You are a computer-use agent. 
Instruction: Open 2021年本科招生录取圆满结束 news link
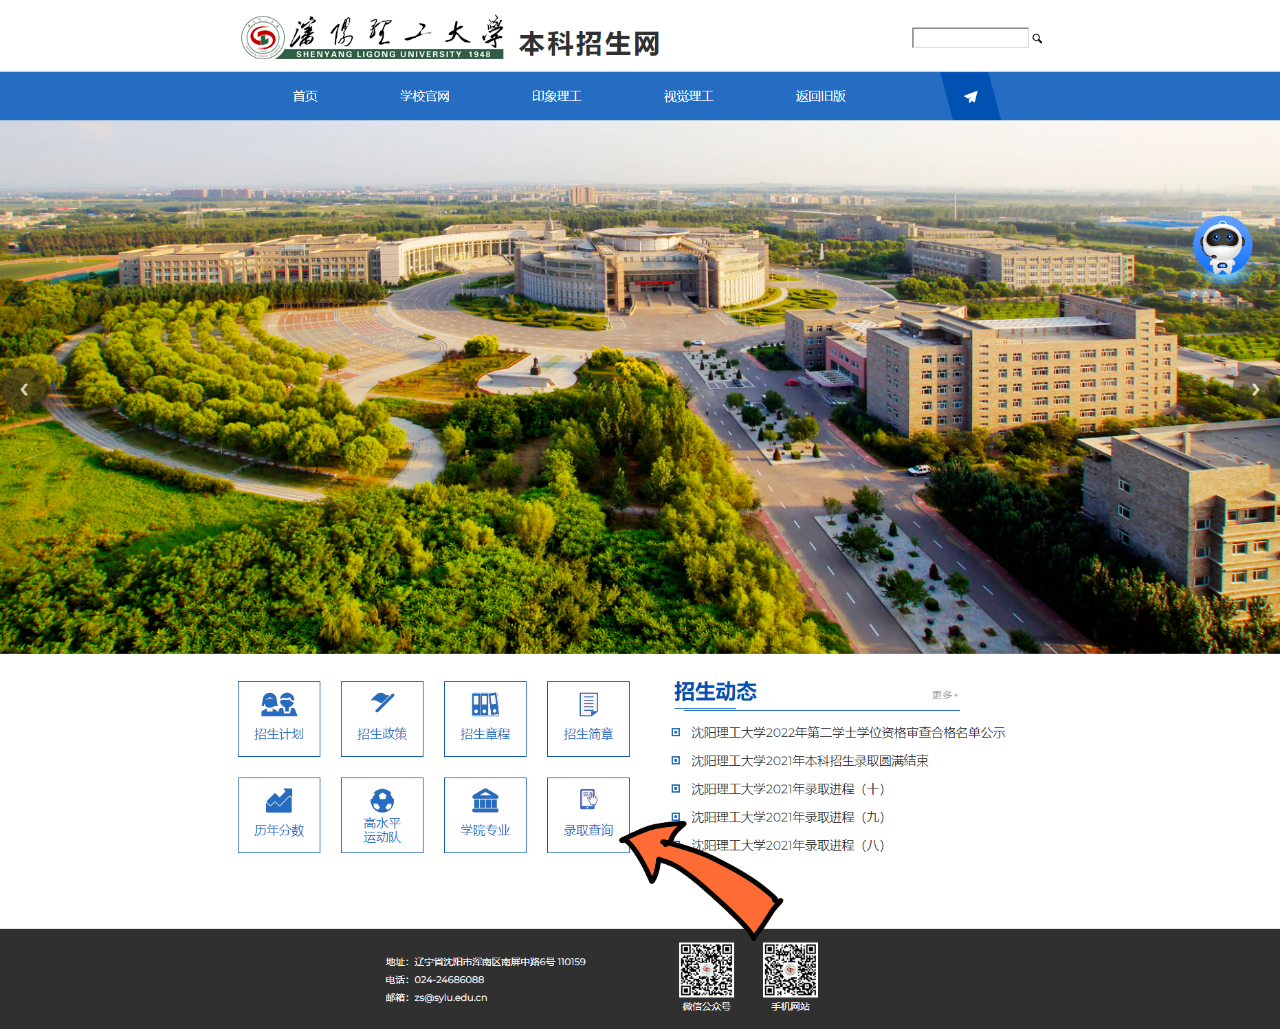pos(809,761)
